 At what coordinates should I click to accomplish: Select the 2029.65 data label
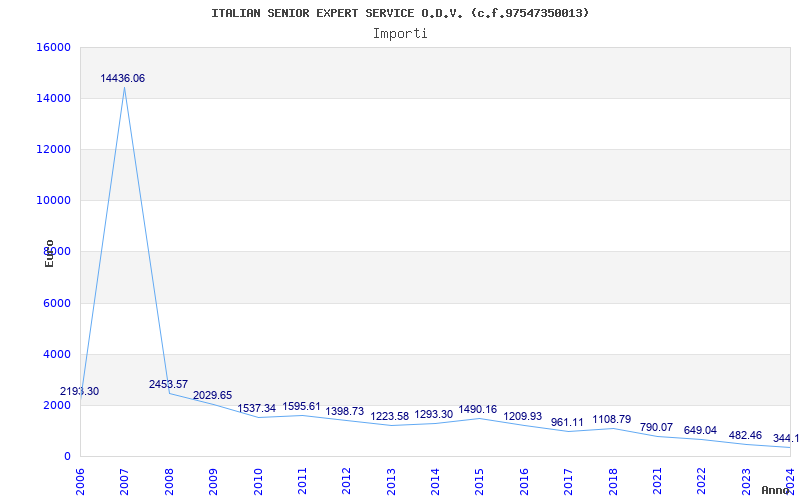pos(212,395)
